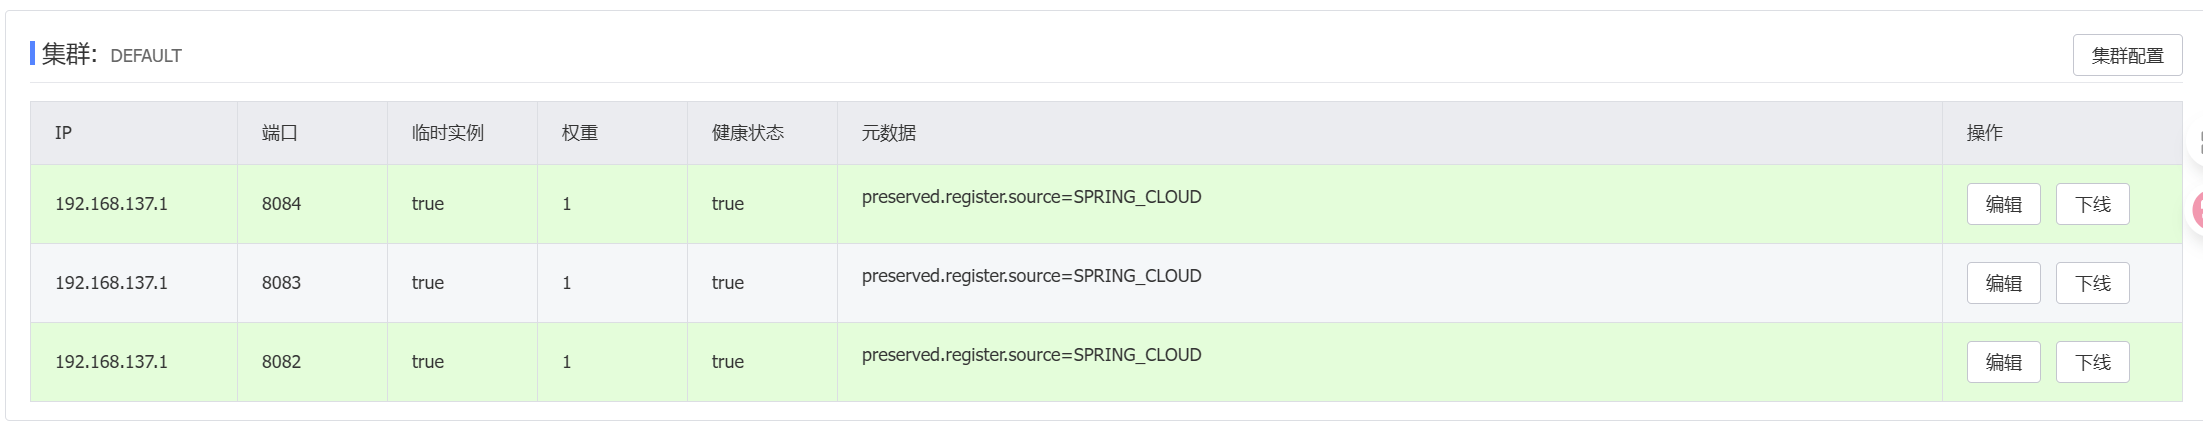Viewport: 2203px width, 433px height.
Task: Click the IP address in the 8084 row
Action: tap(111, 204)
